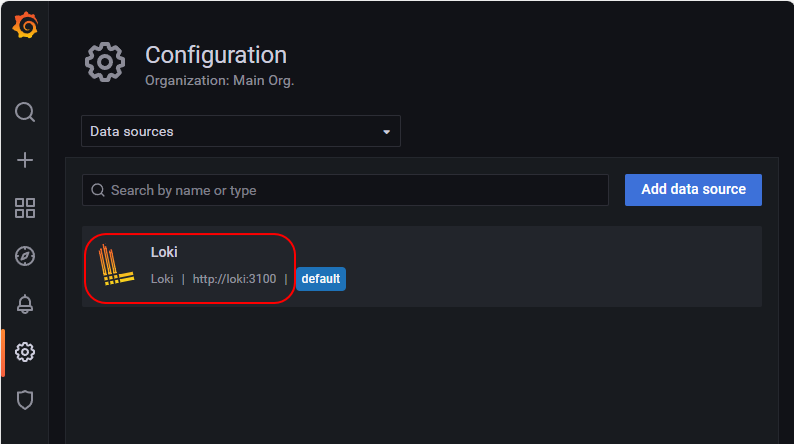Open the Alerting bell icon
The width and height of the screenshot is (794, 444).
tap(25, 304)
